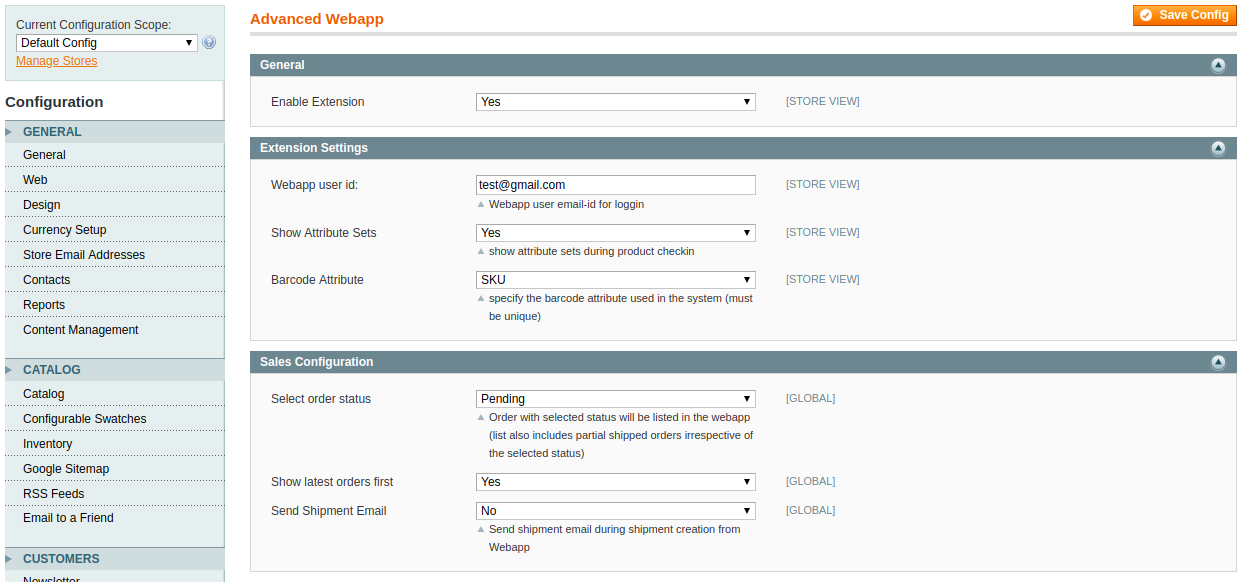This screenshot has height=582, width=1254.
Task: Open the Select order status dropdown
Action: pos(615,398)
